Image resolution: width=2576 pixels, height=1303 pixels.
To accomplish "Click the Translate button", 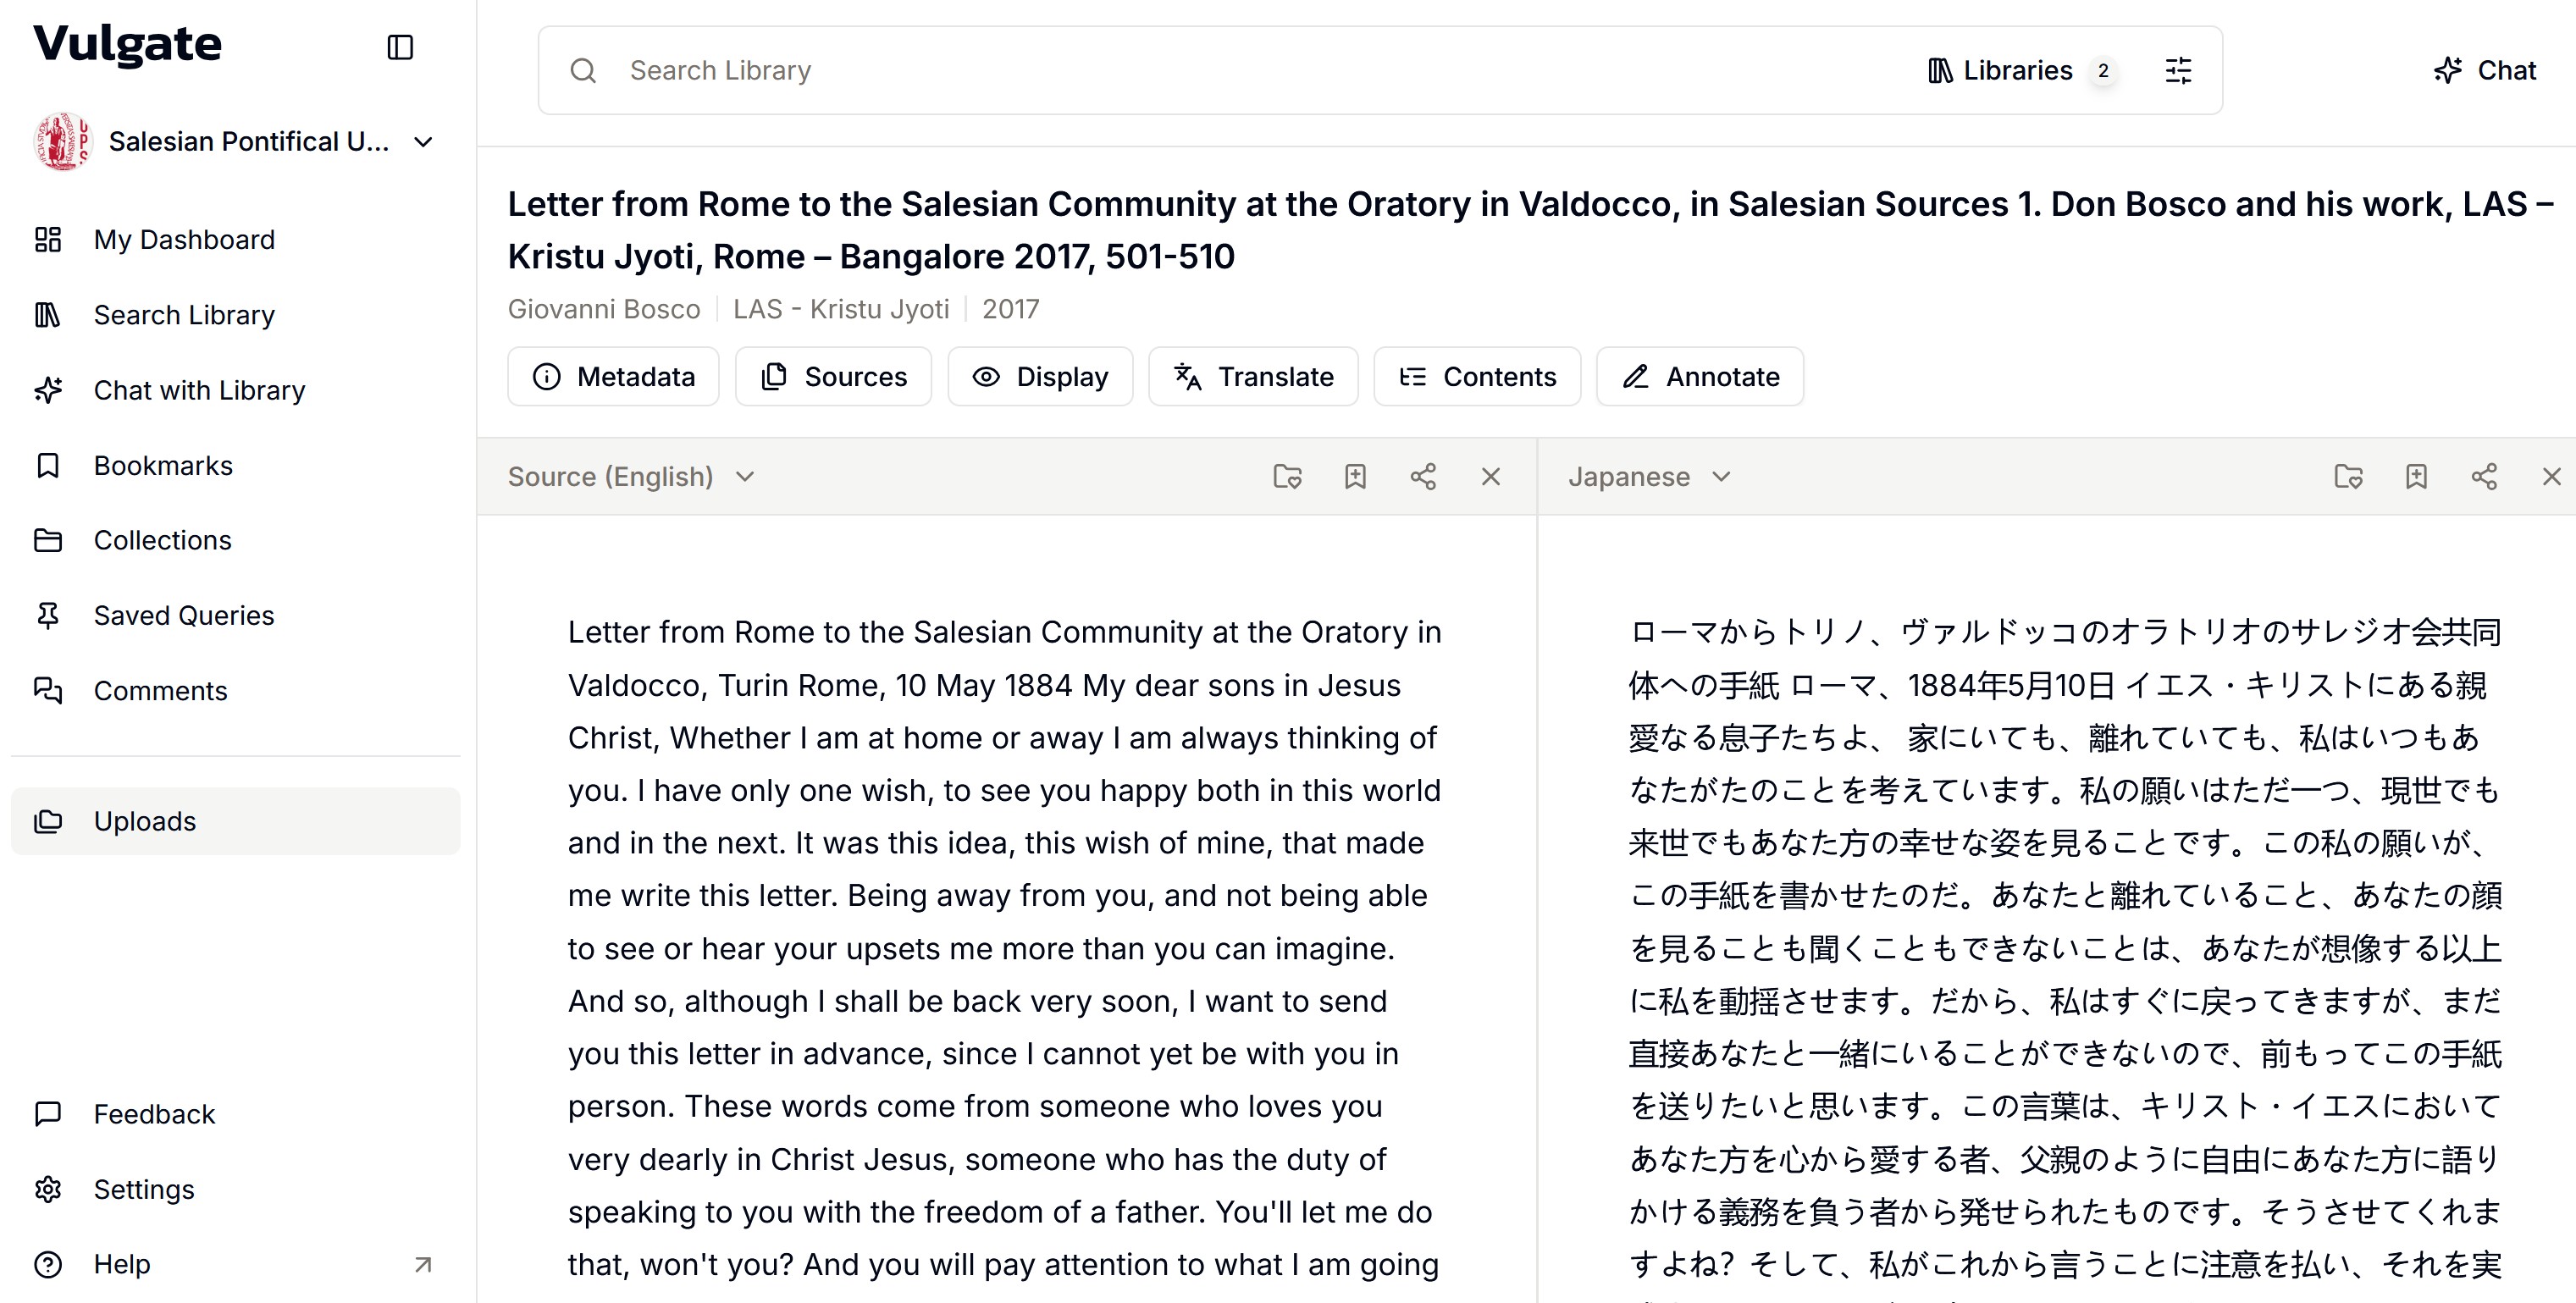I will click(1253, 376).
